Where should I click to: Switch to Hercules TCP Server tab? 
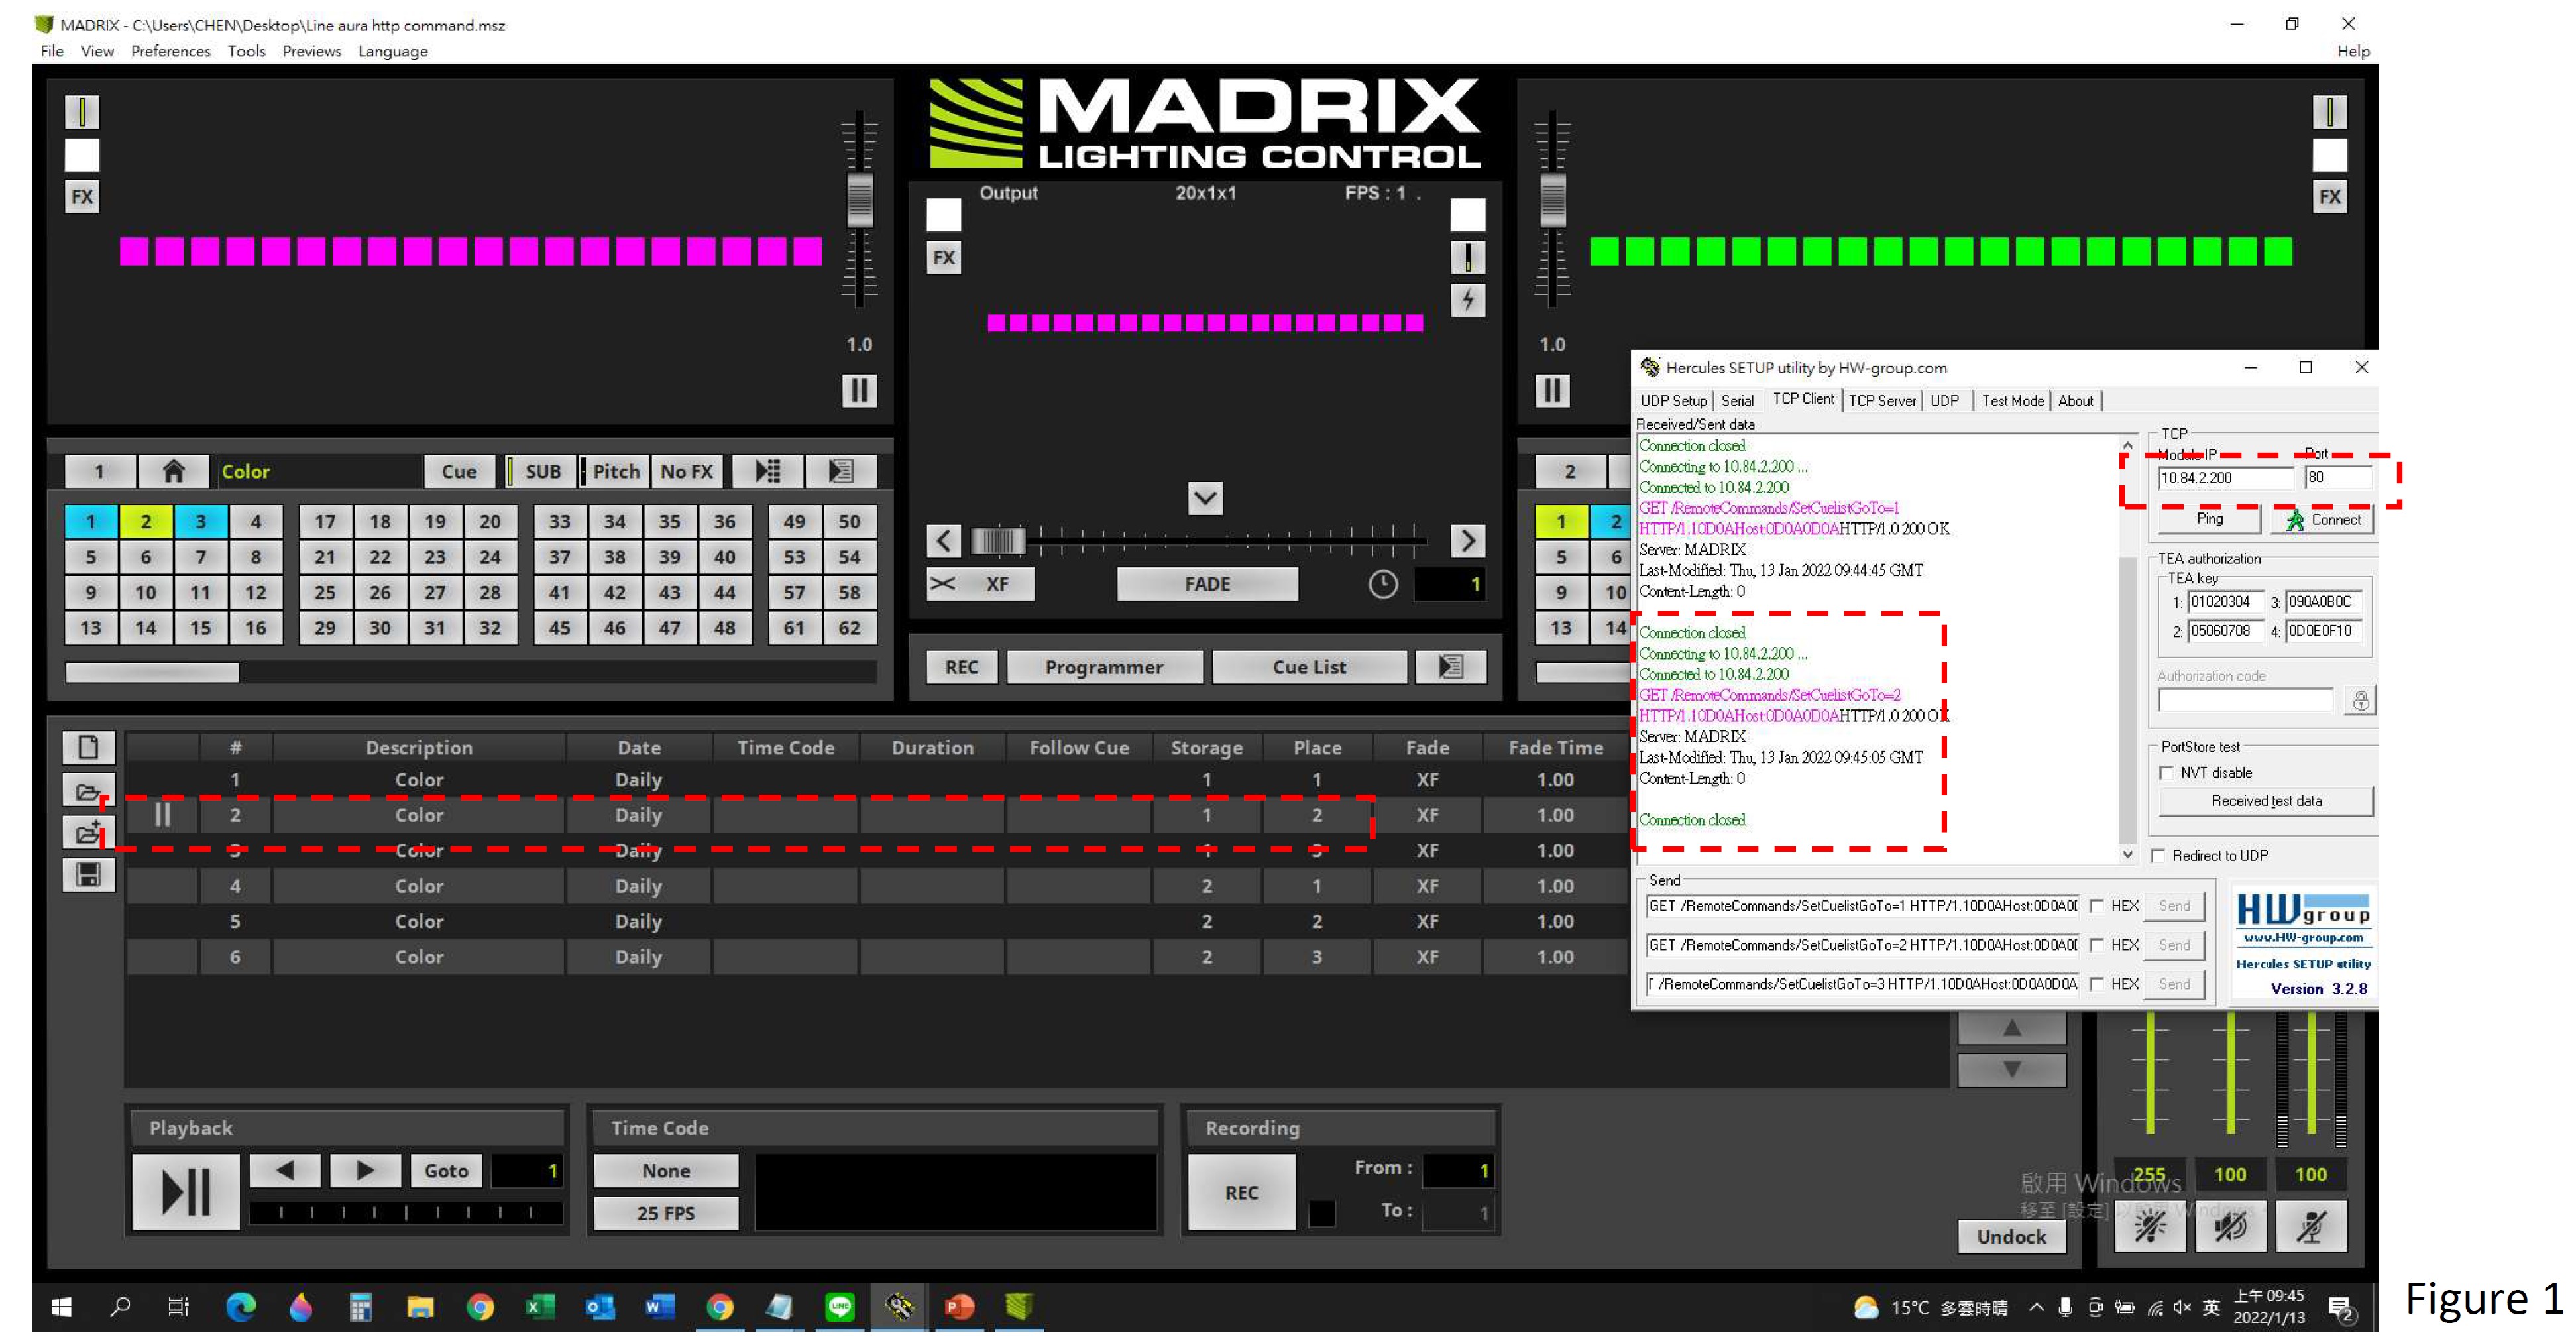(1882, 401)
